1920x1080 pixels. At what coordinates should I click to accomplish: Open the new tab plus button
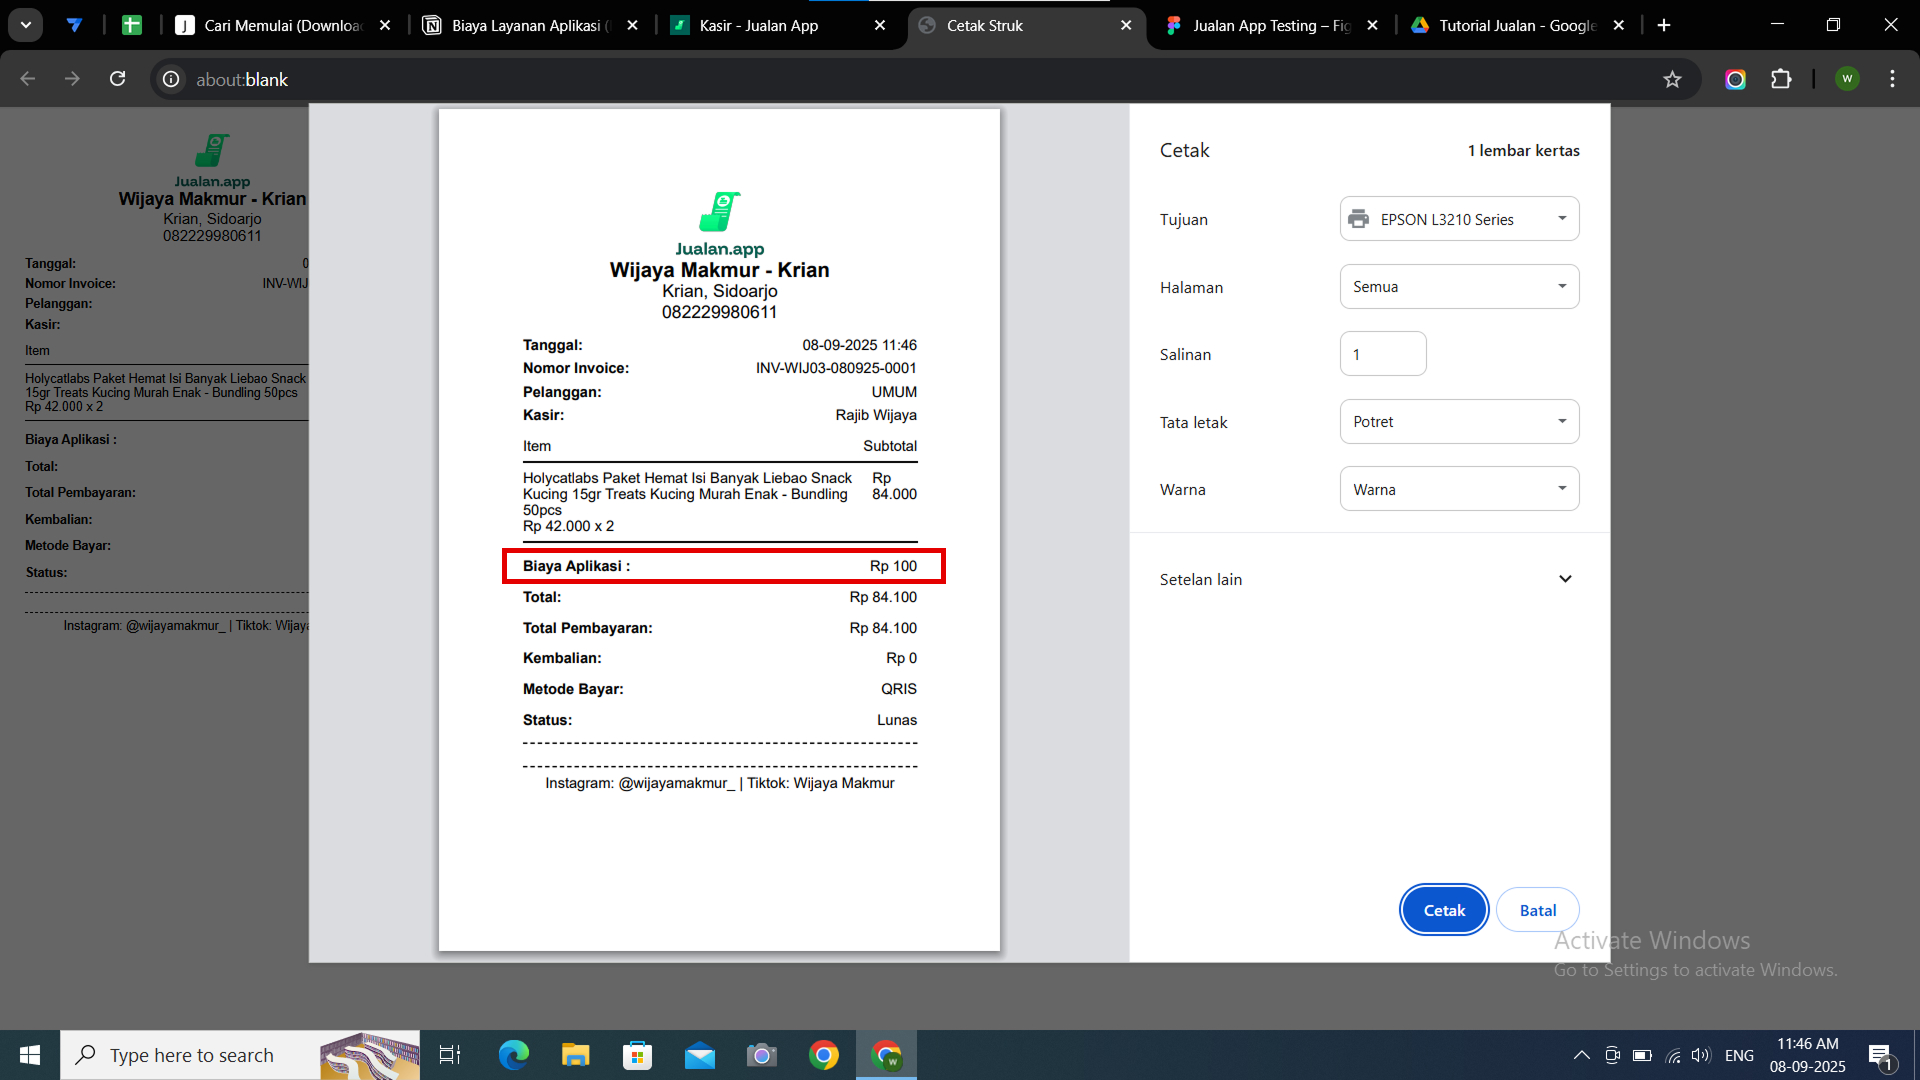pyautogui.click(x=1664, y=25)
